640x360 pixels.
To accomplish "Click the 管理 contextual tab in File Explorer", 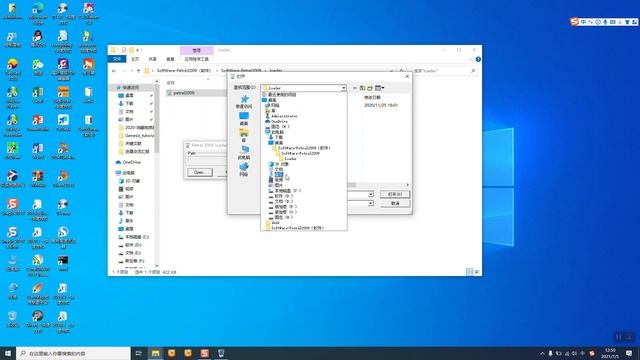I will [x=196, y=50].
